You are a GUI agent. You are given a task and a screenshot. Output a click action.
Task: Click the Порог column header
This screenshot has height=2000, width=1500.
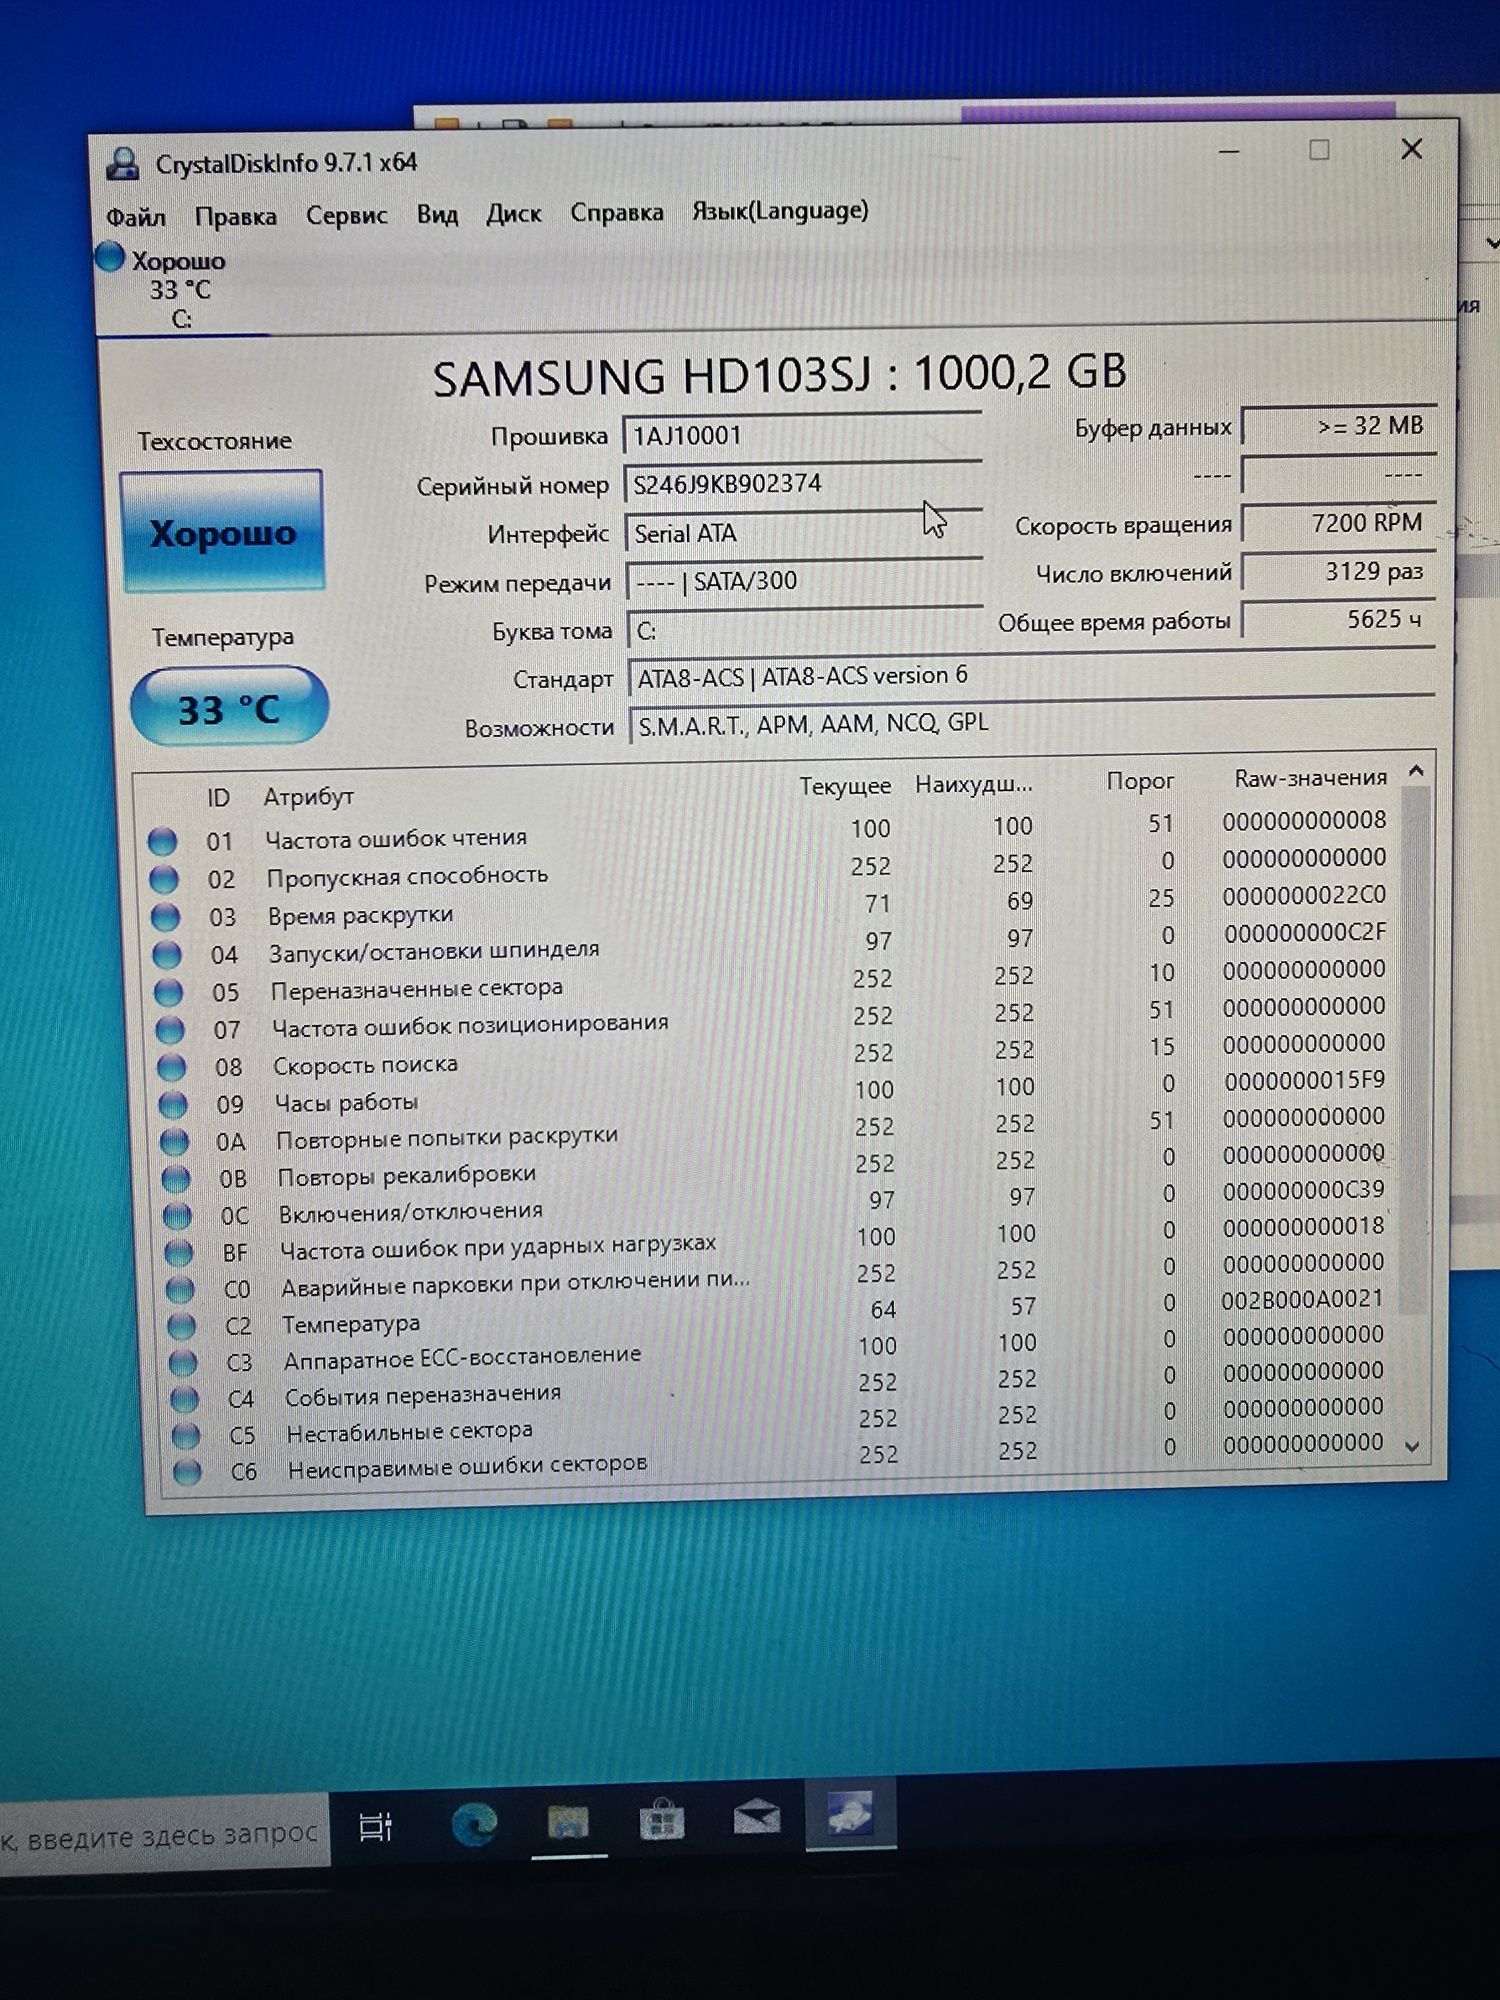pos(1140,781)
